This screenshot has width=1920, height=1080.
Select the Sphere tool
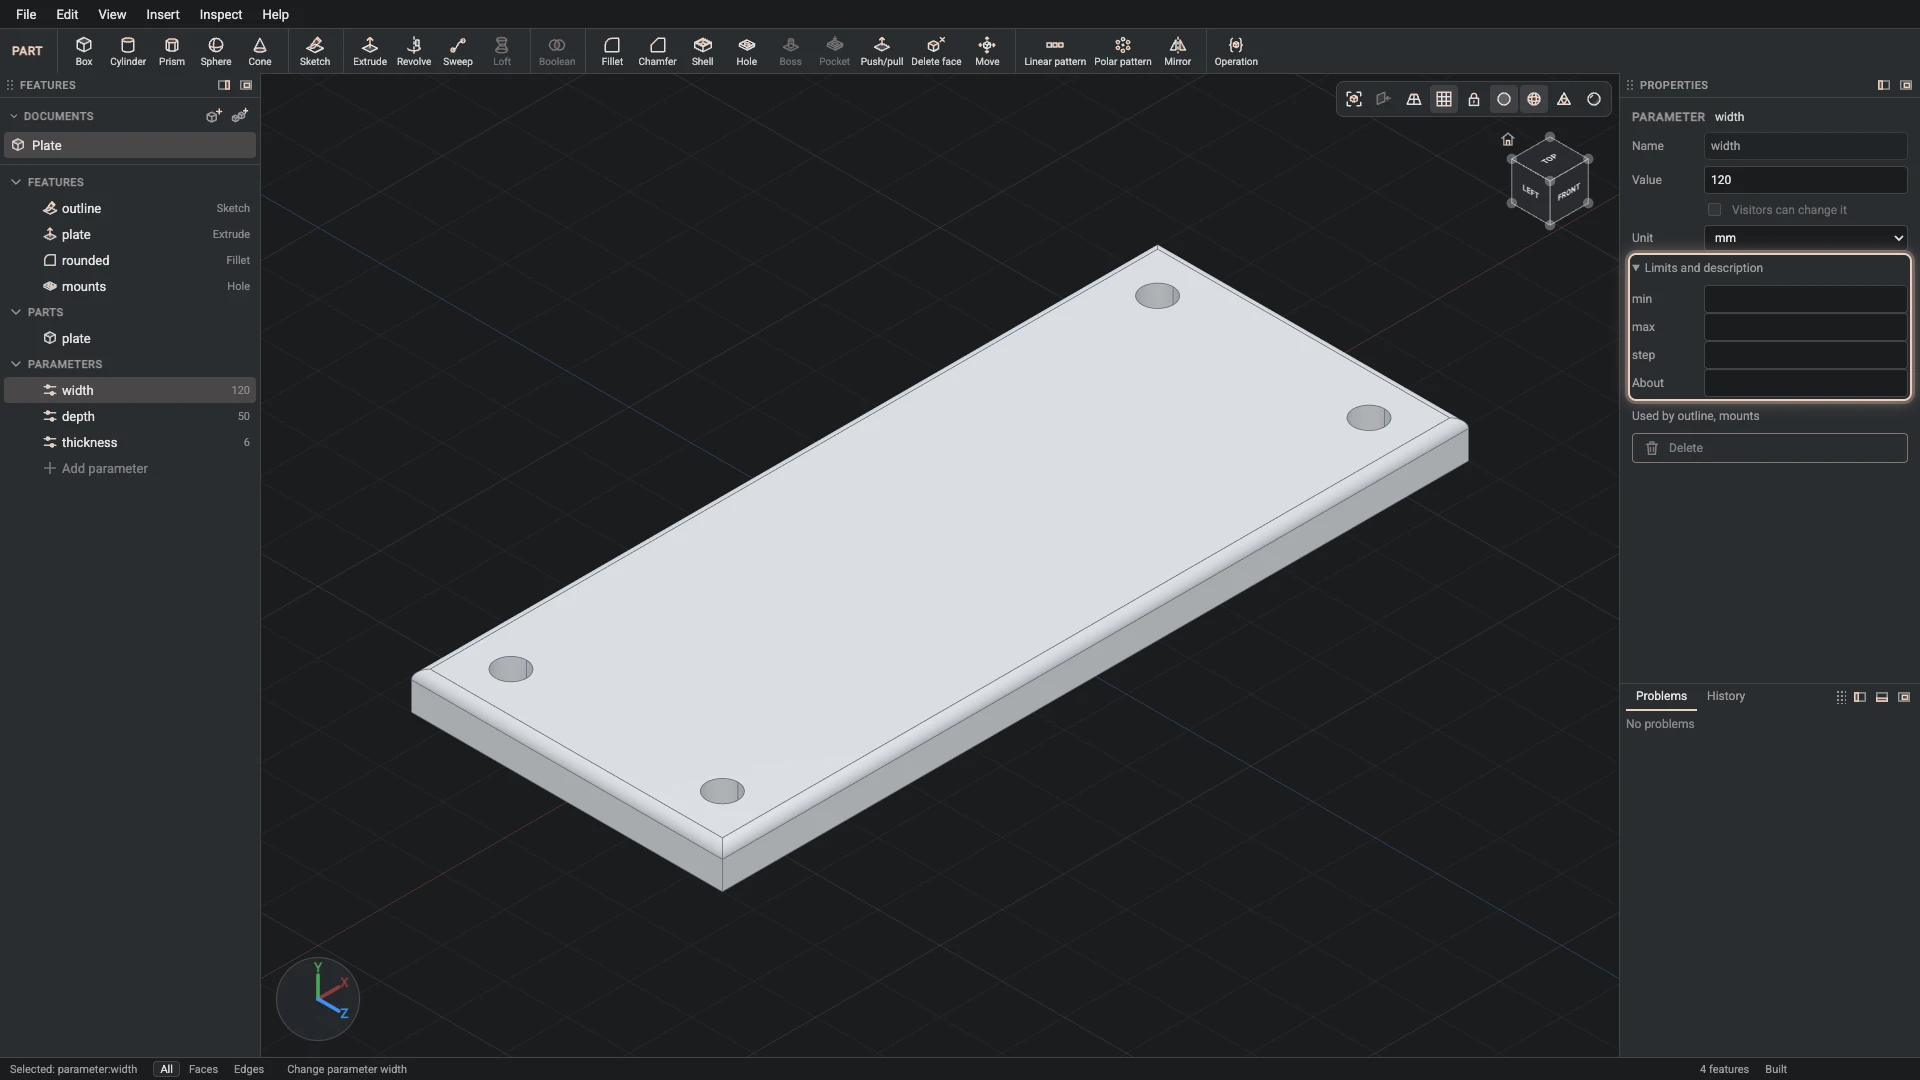[x=216, y=51]
